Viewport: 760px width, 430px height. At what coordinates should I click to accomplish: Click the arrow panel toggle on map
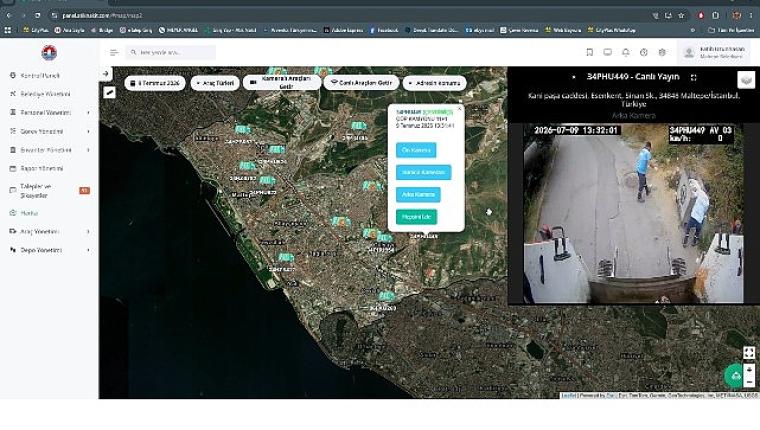[x=106, y=74]
